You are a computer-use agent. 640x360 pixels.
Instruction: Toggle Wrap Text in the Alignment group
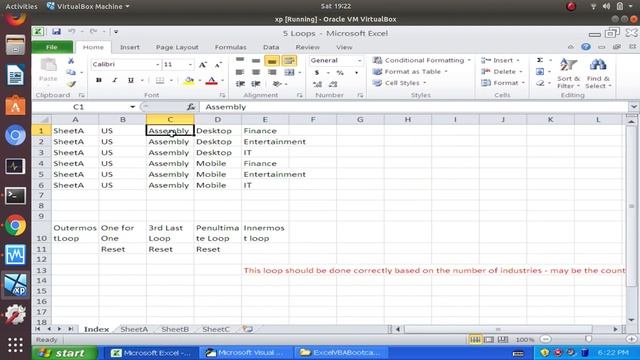(289, 61)
